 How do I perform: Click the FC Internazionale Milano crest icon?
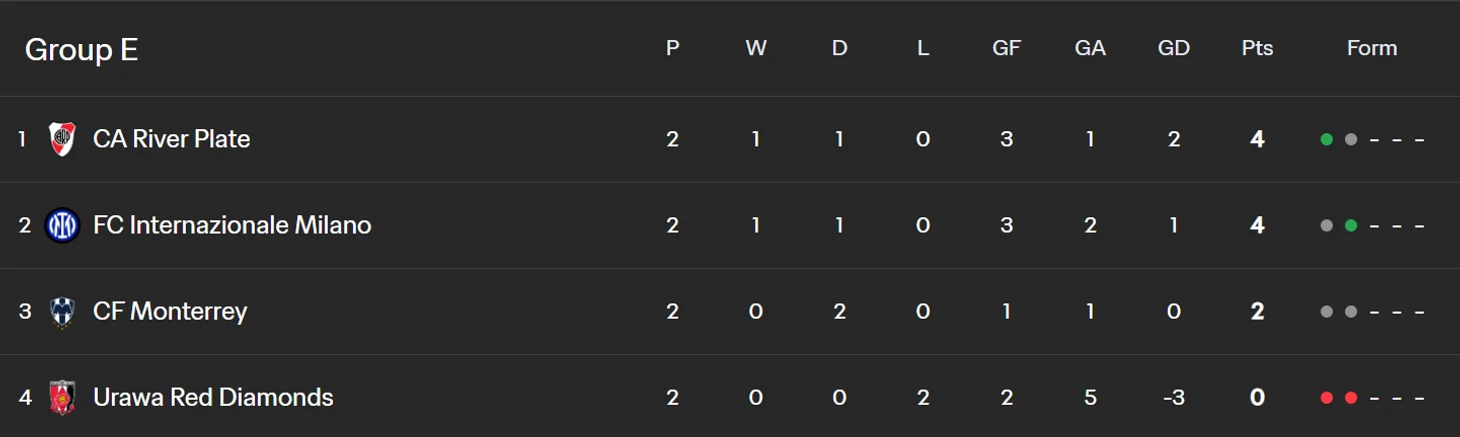coord(62,225)
